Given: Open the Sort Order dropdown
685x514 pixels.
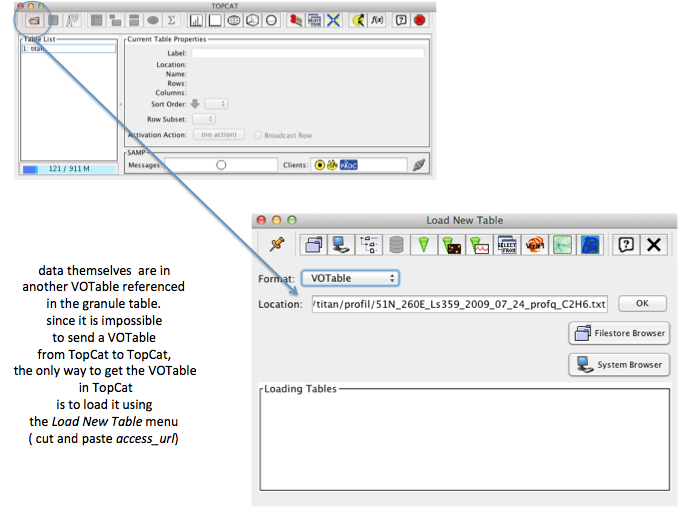Looking at the screenshot, I should click(x=216, y=104).
